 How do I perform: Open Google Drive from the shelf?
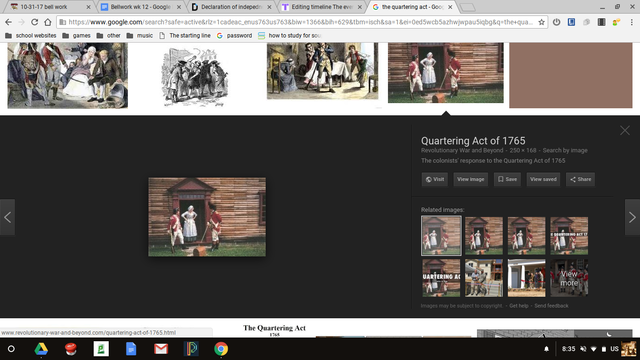coord(41,349)
